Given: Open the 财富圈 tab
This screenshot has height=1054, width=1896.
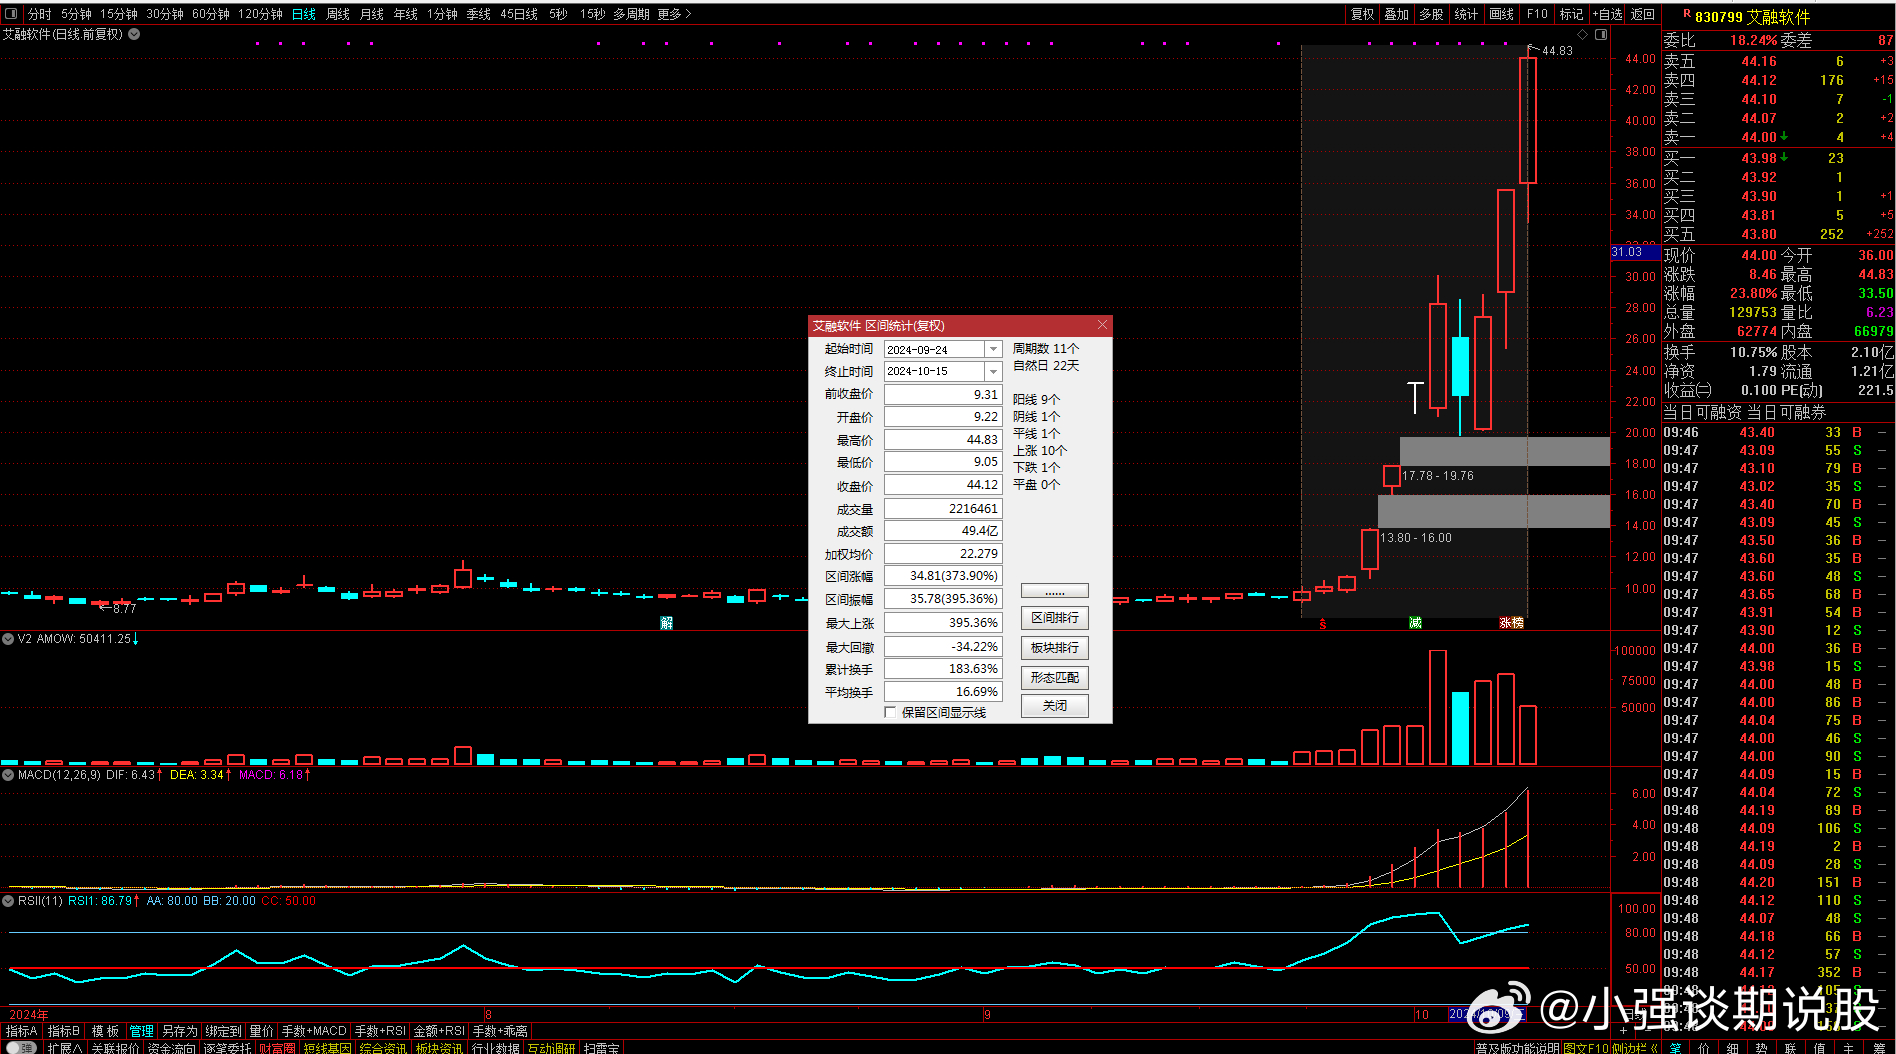Looking at the screenshot, I should (277, 1048).
